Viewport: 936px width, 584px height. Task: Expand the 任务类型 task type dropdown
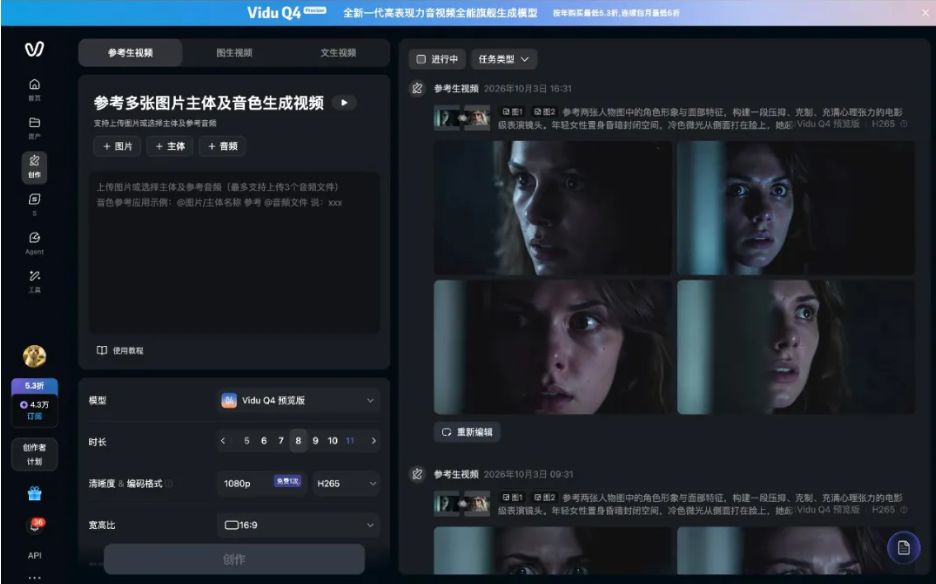pyautogui.click(x=503, y=59)
